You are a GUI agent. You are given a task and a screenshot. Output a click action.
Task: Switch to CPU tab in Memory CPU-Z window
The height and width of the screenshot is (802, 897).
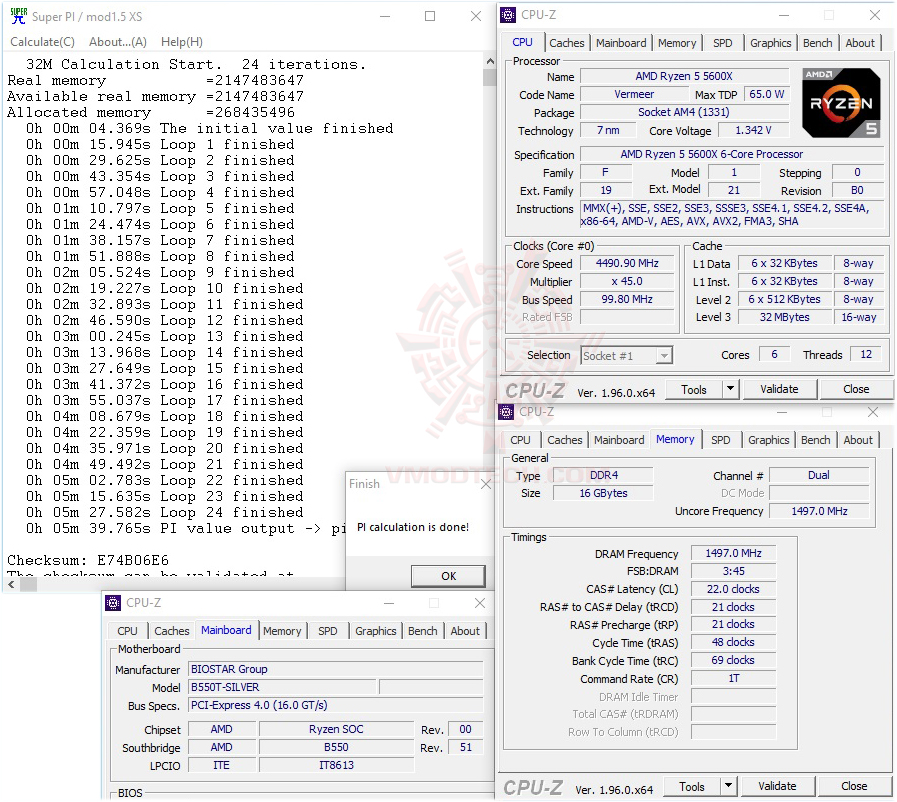[x=520, y=440]
